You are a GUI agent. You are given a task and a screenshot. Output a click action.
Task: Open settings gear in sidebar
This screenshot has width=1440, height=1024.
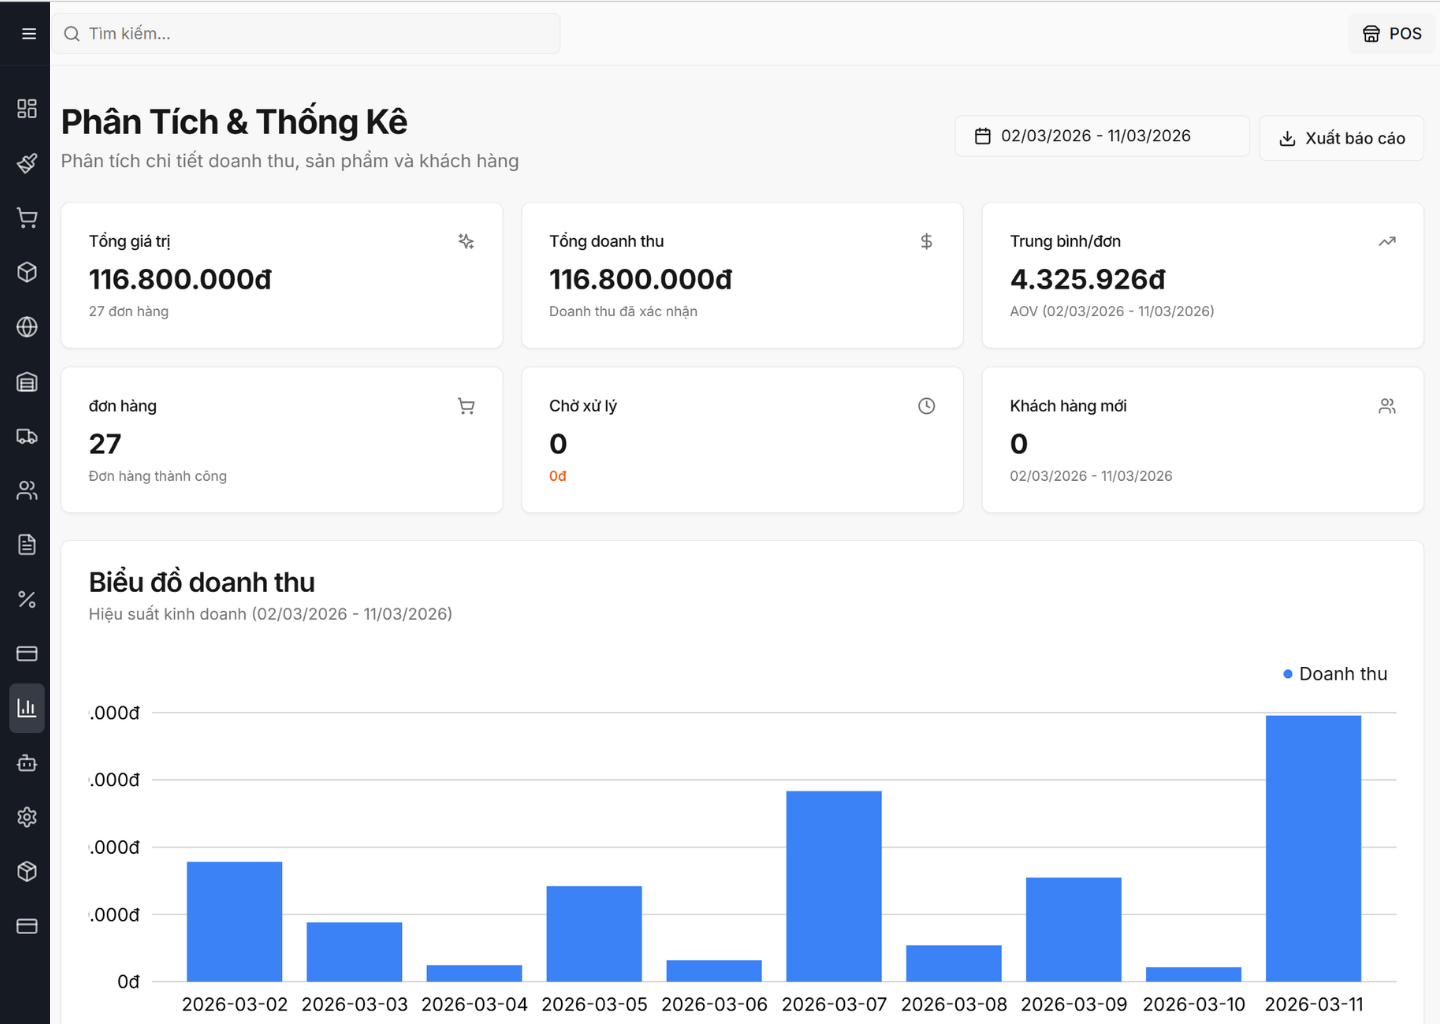coord(27,817)
